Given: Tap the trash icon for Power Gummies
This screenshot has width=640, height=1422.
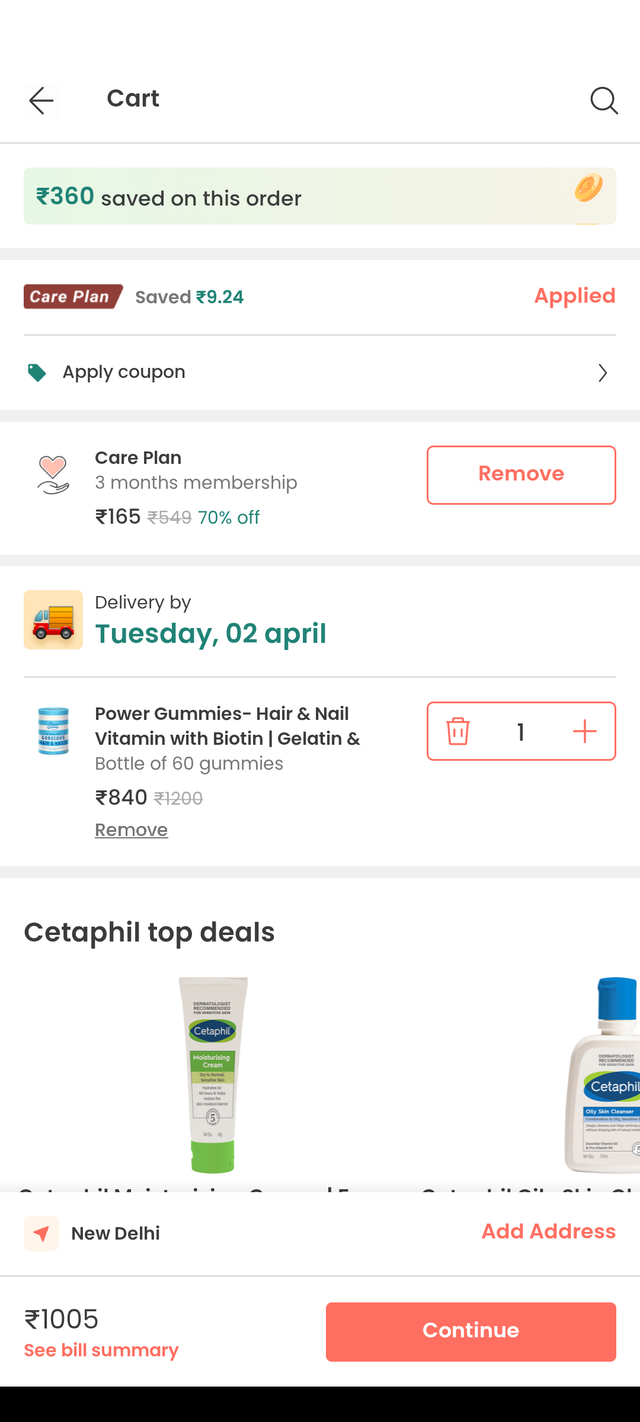Looking at the screenshot, I should (x=458, y=731).
